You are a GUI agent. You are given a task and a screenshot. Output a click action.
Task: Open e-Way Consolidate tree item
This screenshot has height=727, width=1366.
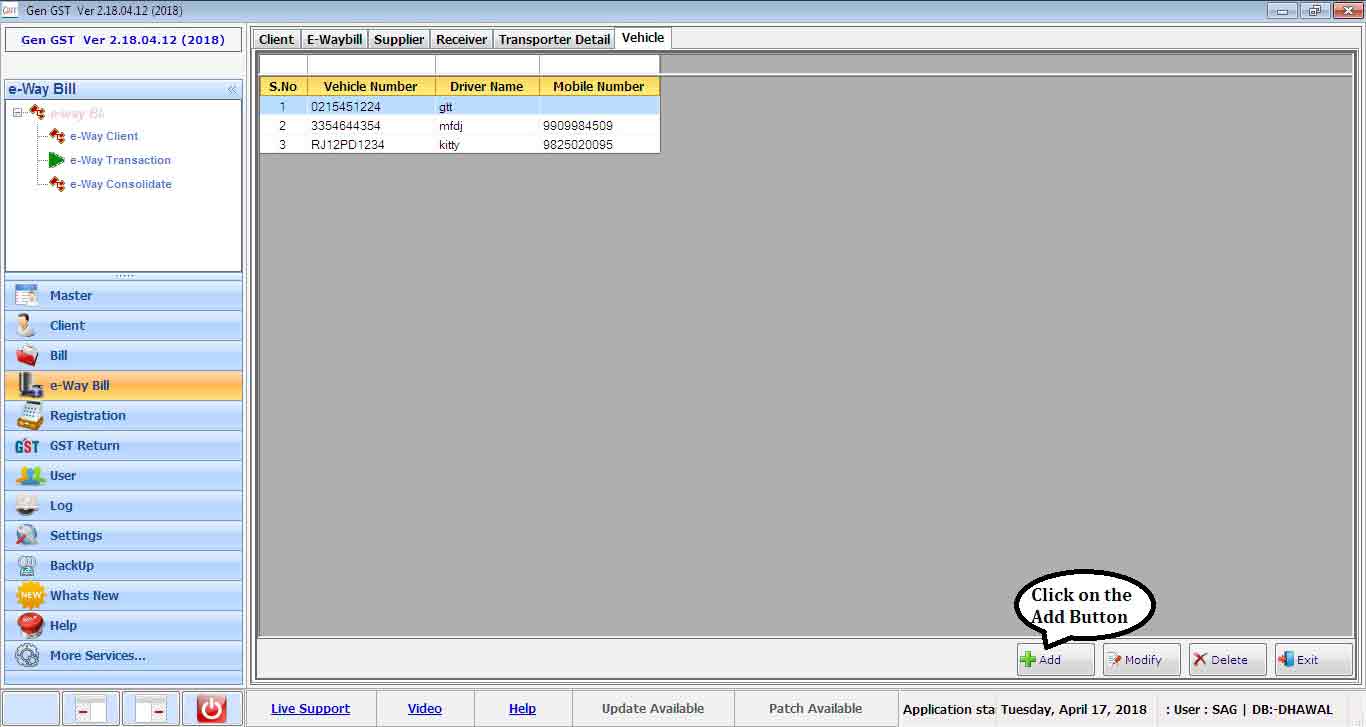click(x=120, y=184)
